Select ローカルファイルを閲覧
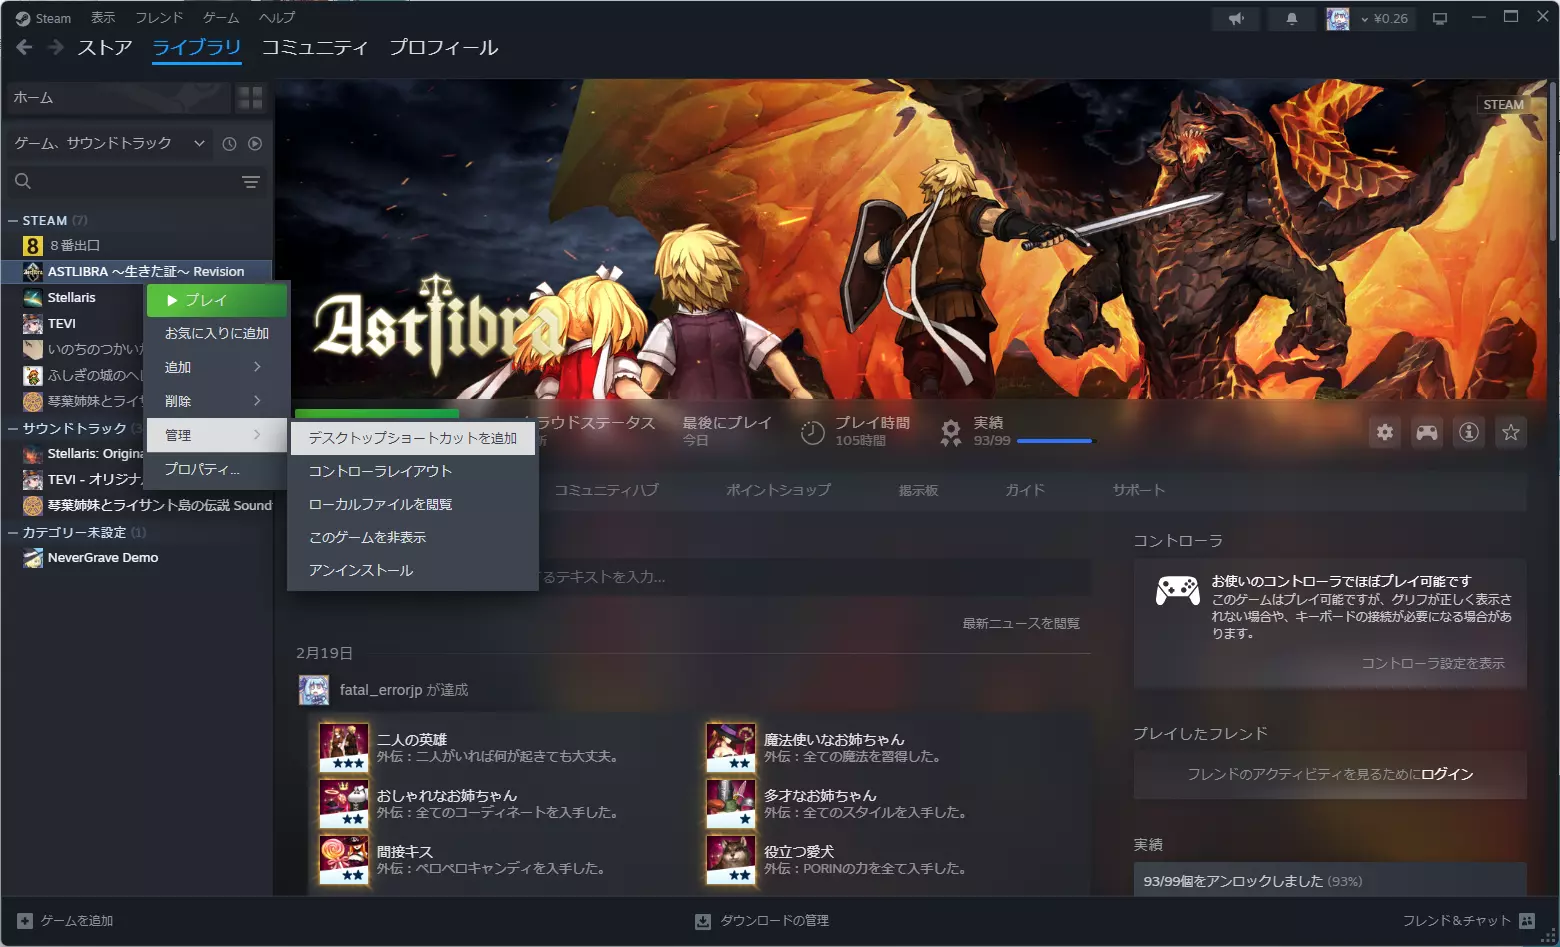 click(413, 504)
